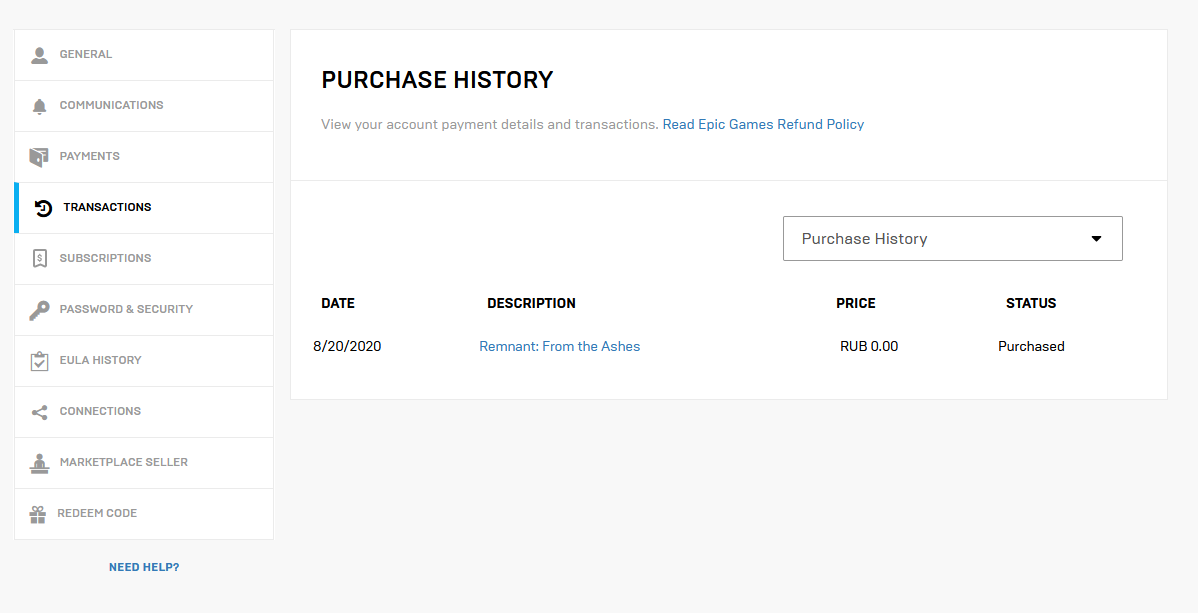
Task: Read Epic Games Refund Policy link
Action: [763, 125]
